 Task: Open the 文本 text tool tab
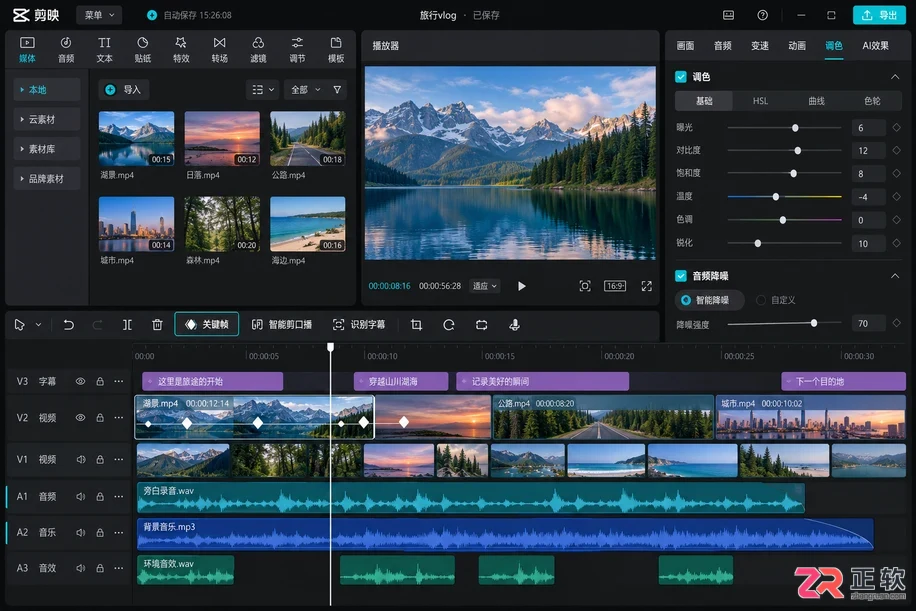105,49
